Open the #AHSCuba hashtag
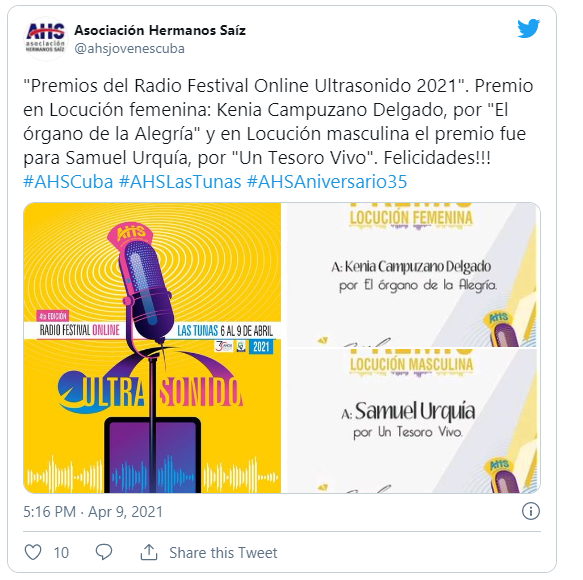 (x=68, y=182)
